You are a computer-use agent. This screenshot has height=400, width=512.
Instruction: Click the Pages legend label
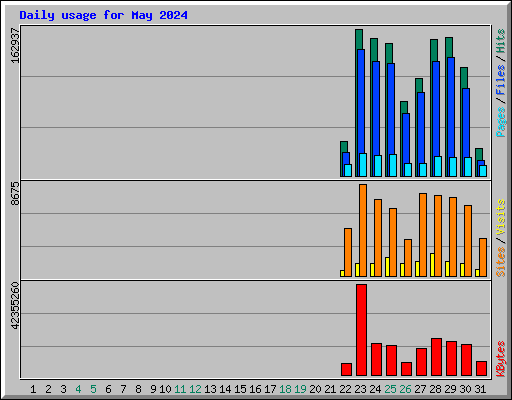pyautogui.click(x=500, y=122)
